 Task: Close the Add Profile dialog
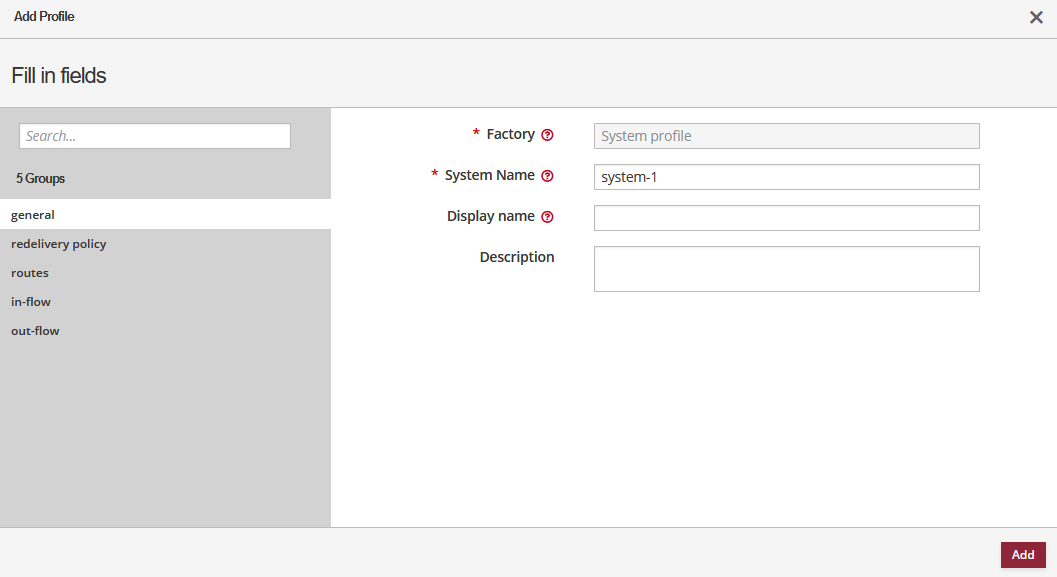point(1036,17)
